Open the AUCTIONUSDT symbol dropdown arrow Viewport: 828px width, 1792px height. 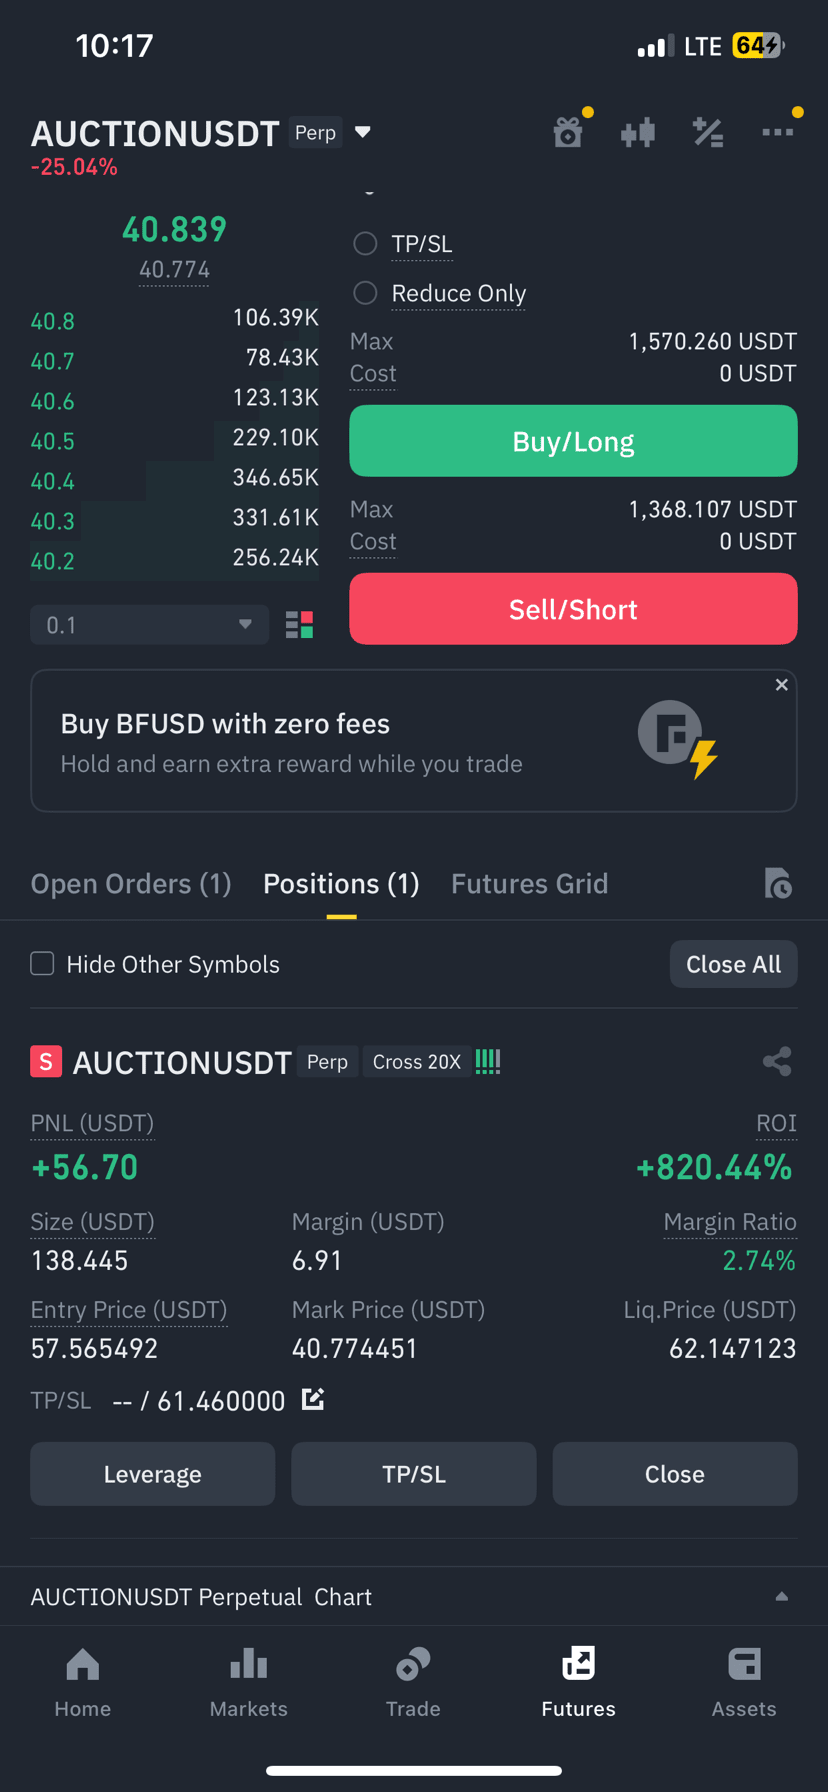click(363, 132)
